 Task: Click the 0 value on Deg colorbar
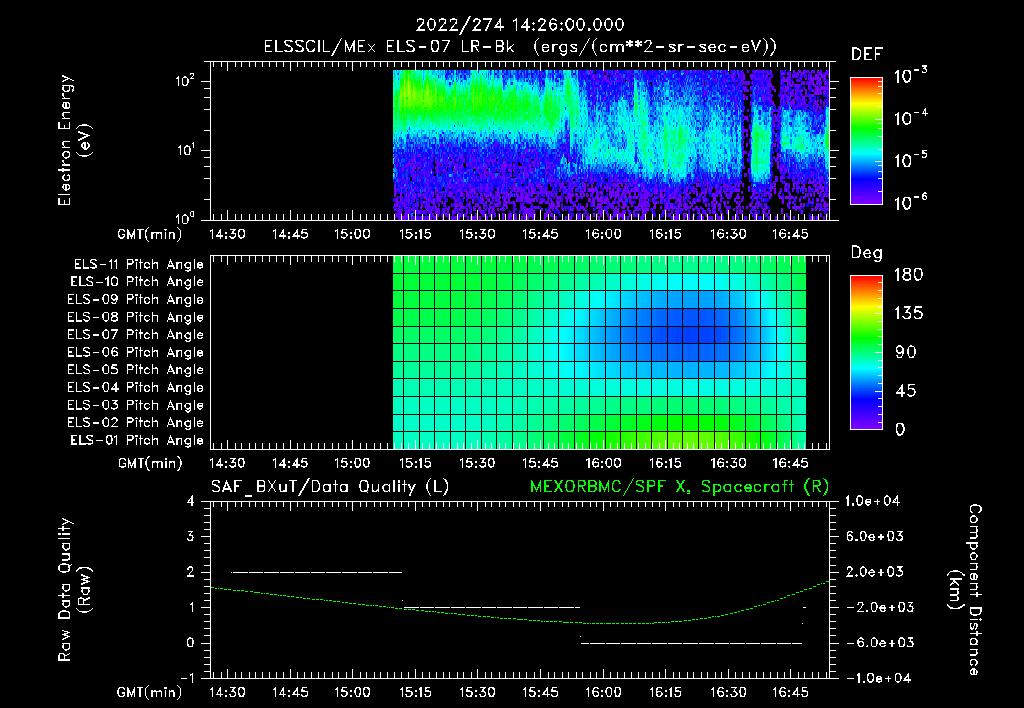click(x=900, y=429)
